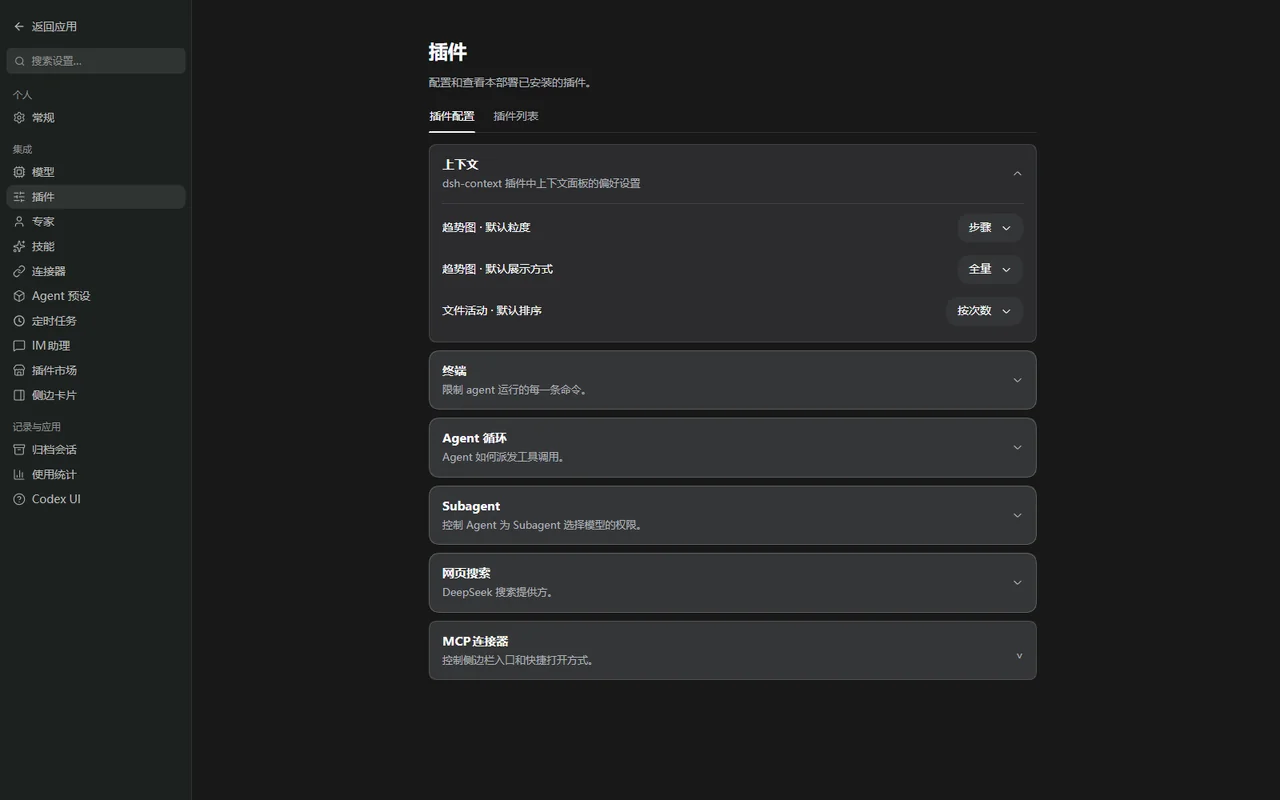Click the MCP 连接器 section title
The image size is (1280, 800).
pyautogui.click(x=475, y=641)
